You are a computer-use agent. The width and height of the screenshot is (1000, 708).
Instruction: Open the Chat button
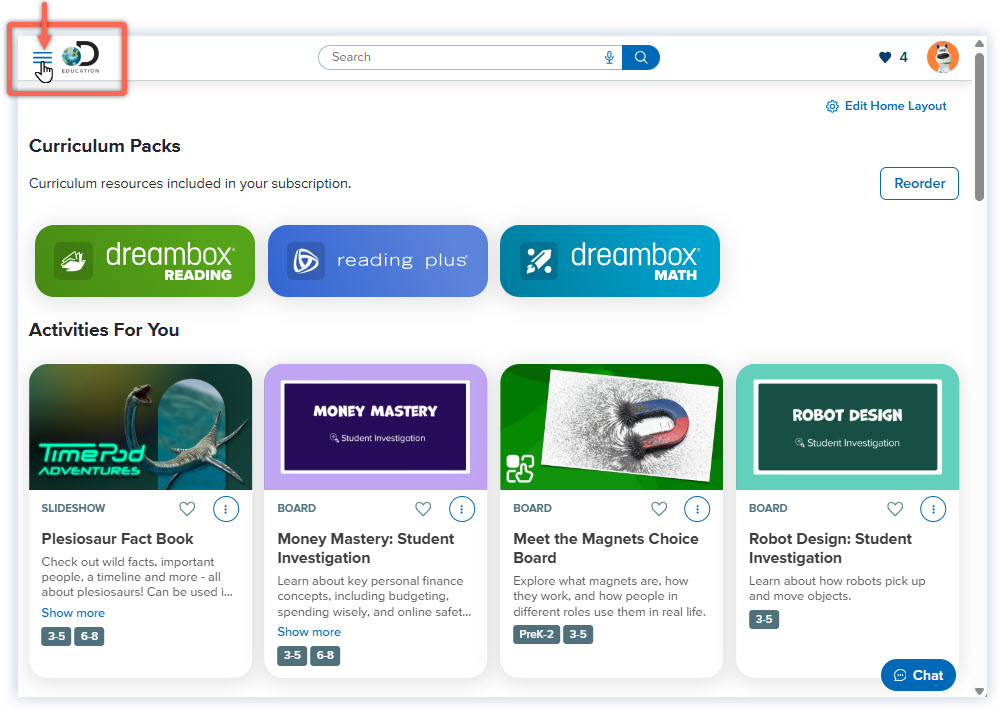click(918, 675)
